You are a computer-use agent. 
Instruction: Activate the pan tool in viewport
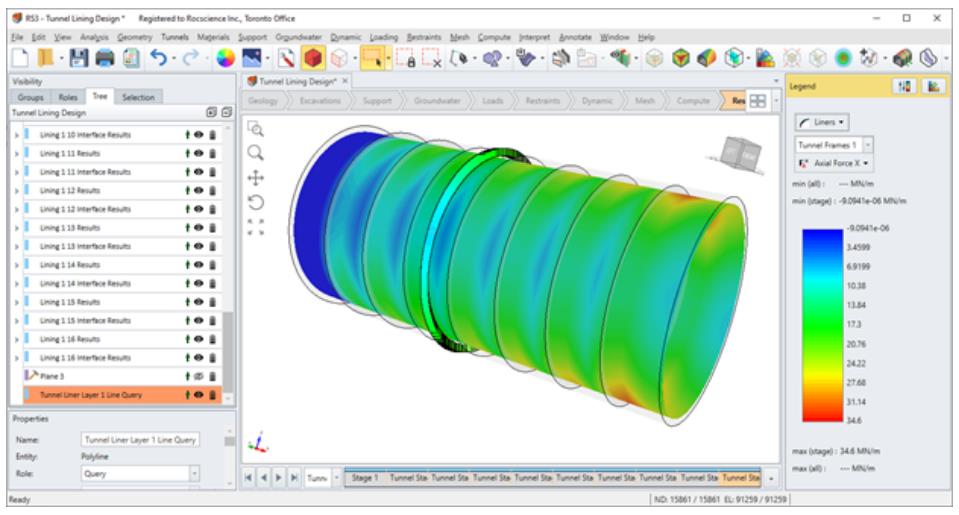coord(255,177)
